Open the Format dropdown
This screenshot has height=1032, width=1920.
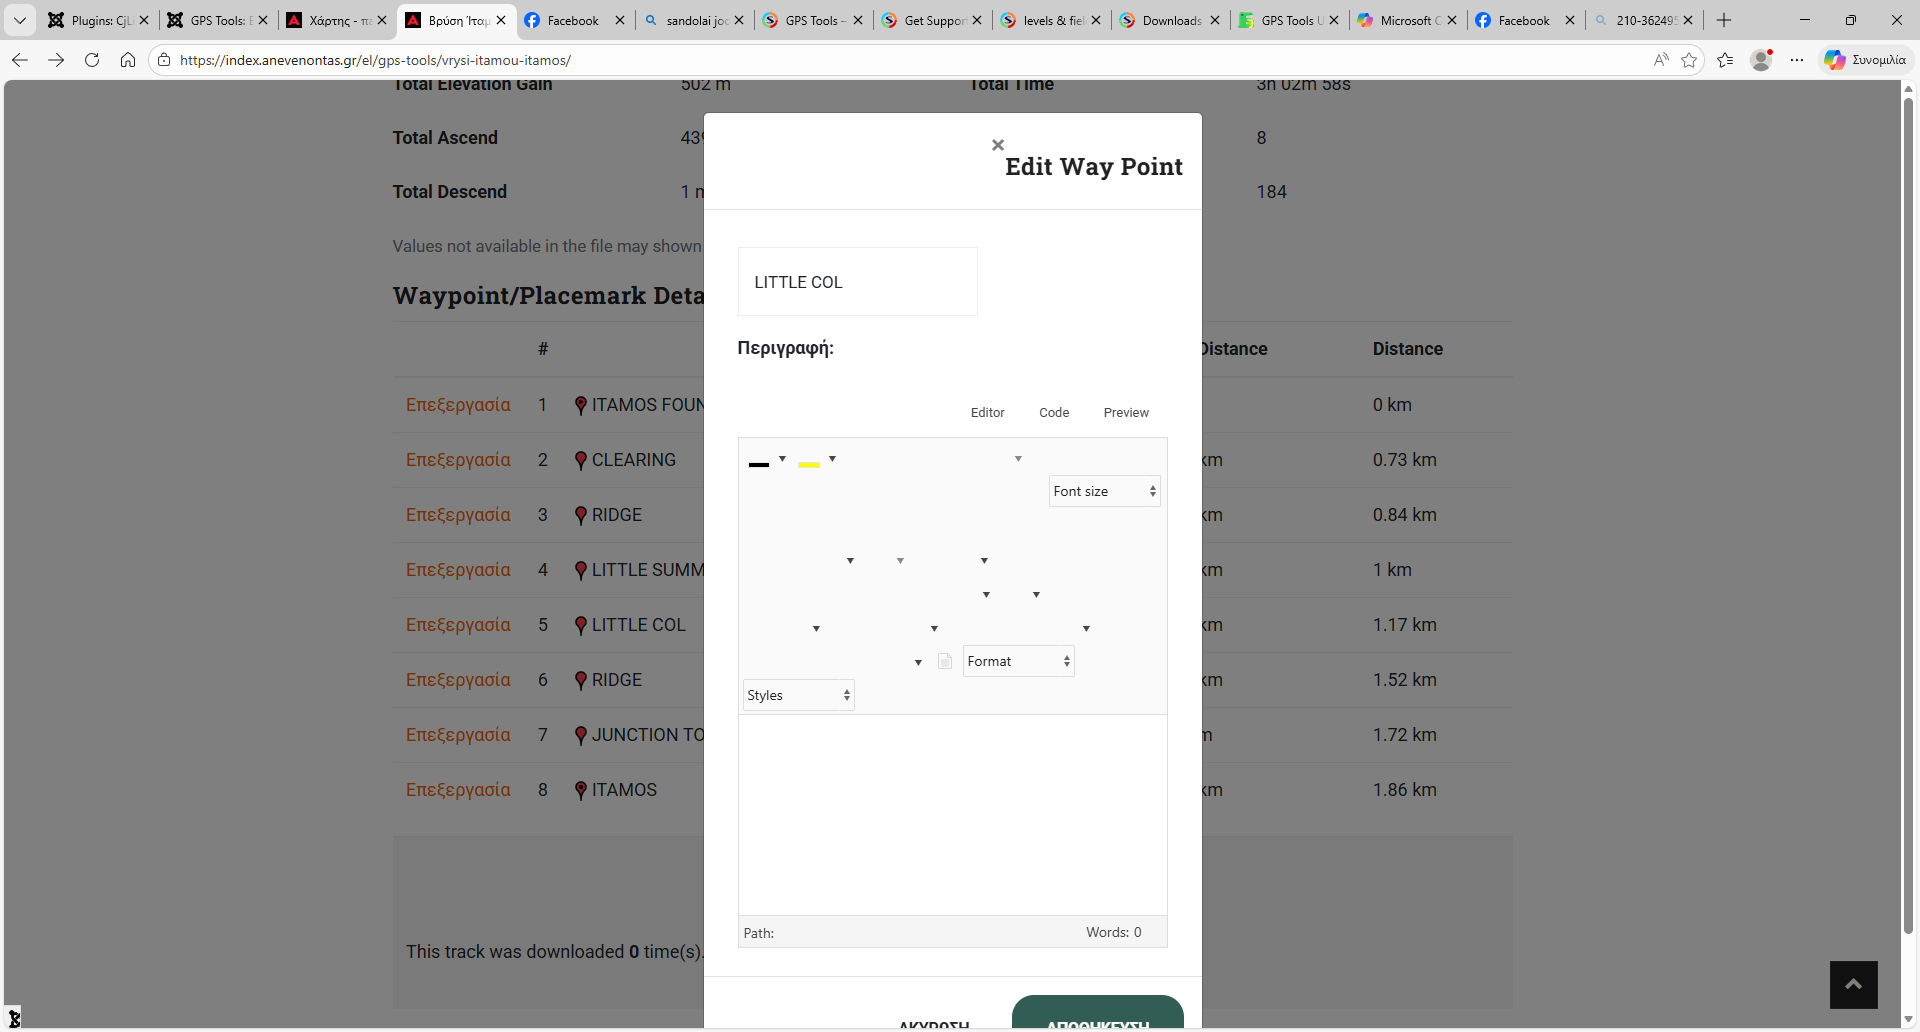pos(1018,661)
